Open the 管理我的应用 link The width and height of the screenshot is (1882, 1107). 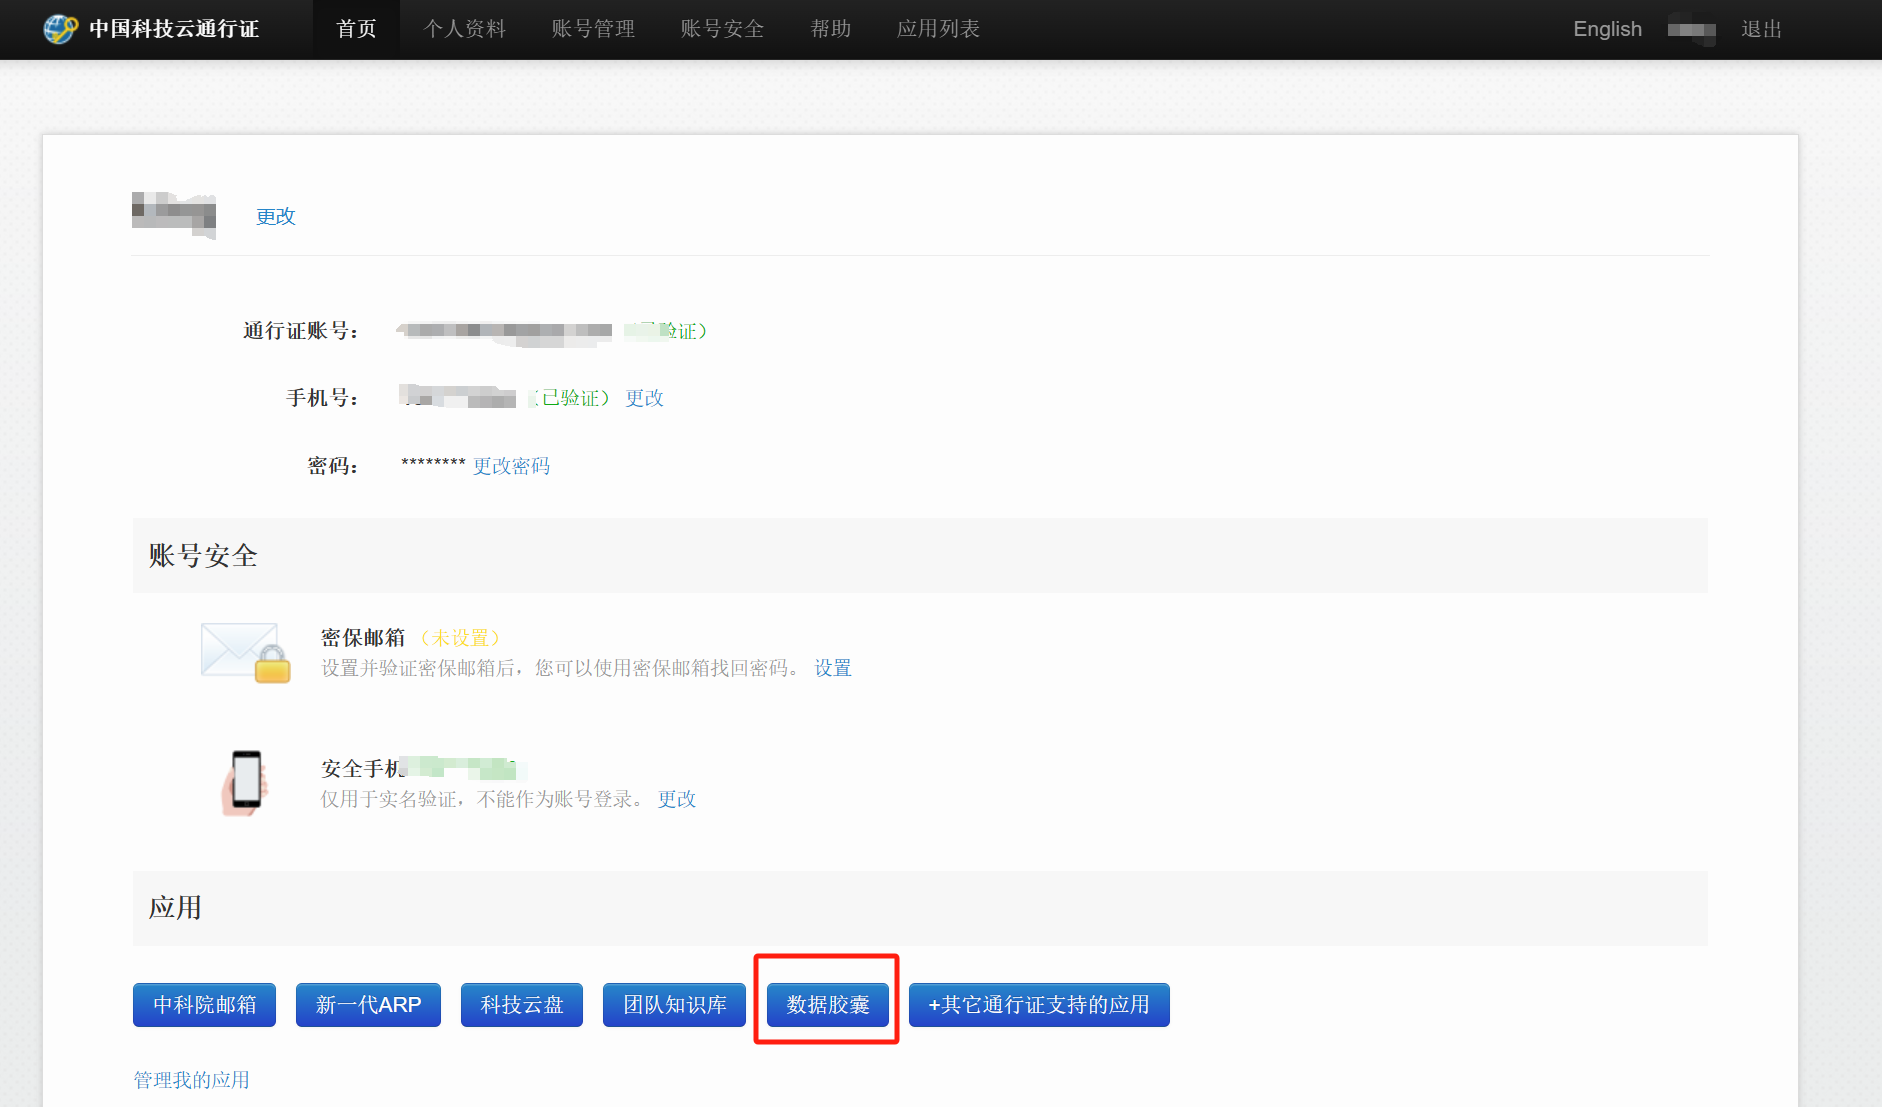pos(192,1080)
